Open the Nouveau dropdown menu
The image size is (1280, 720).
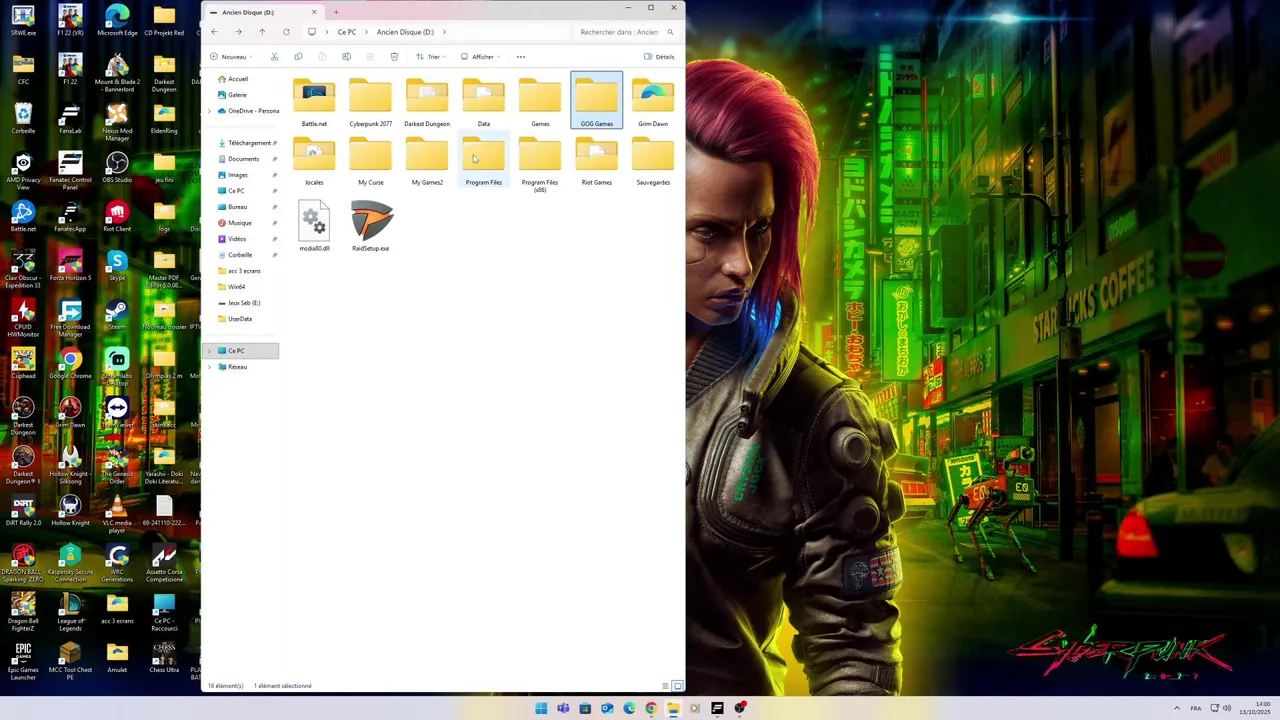coord(230,57)
